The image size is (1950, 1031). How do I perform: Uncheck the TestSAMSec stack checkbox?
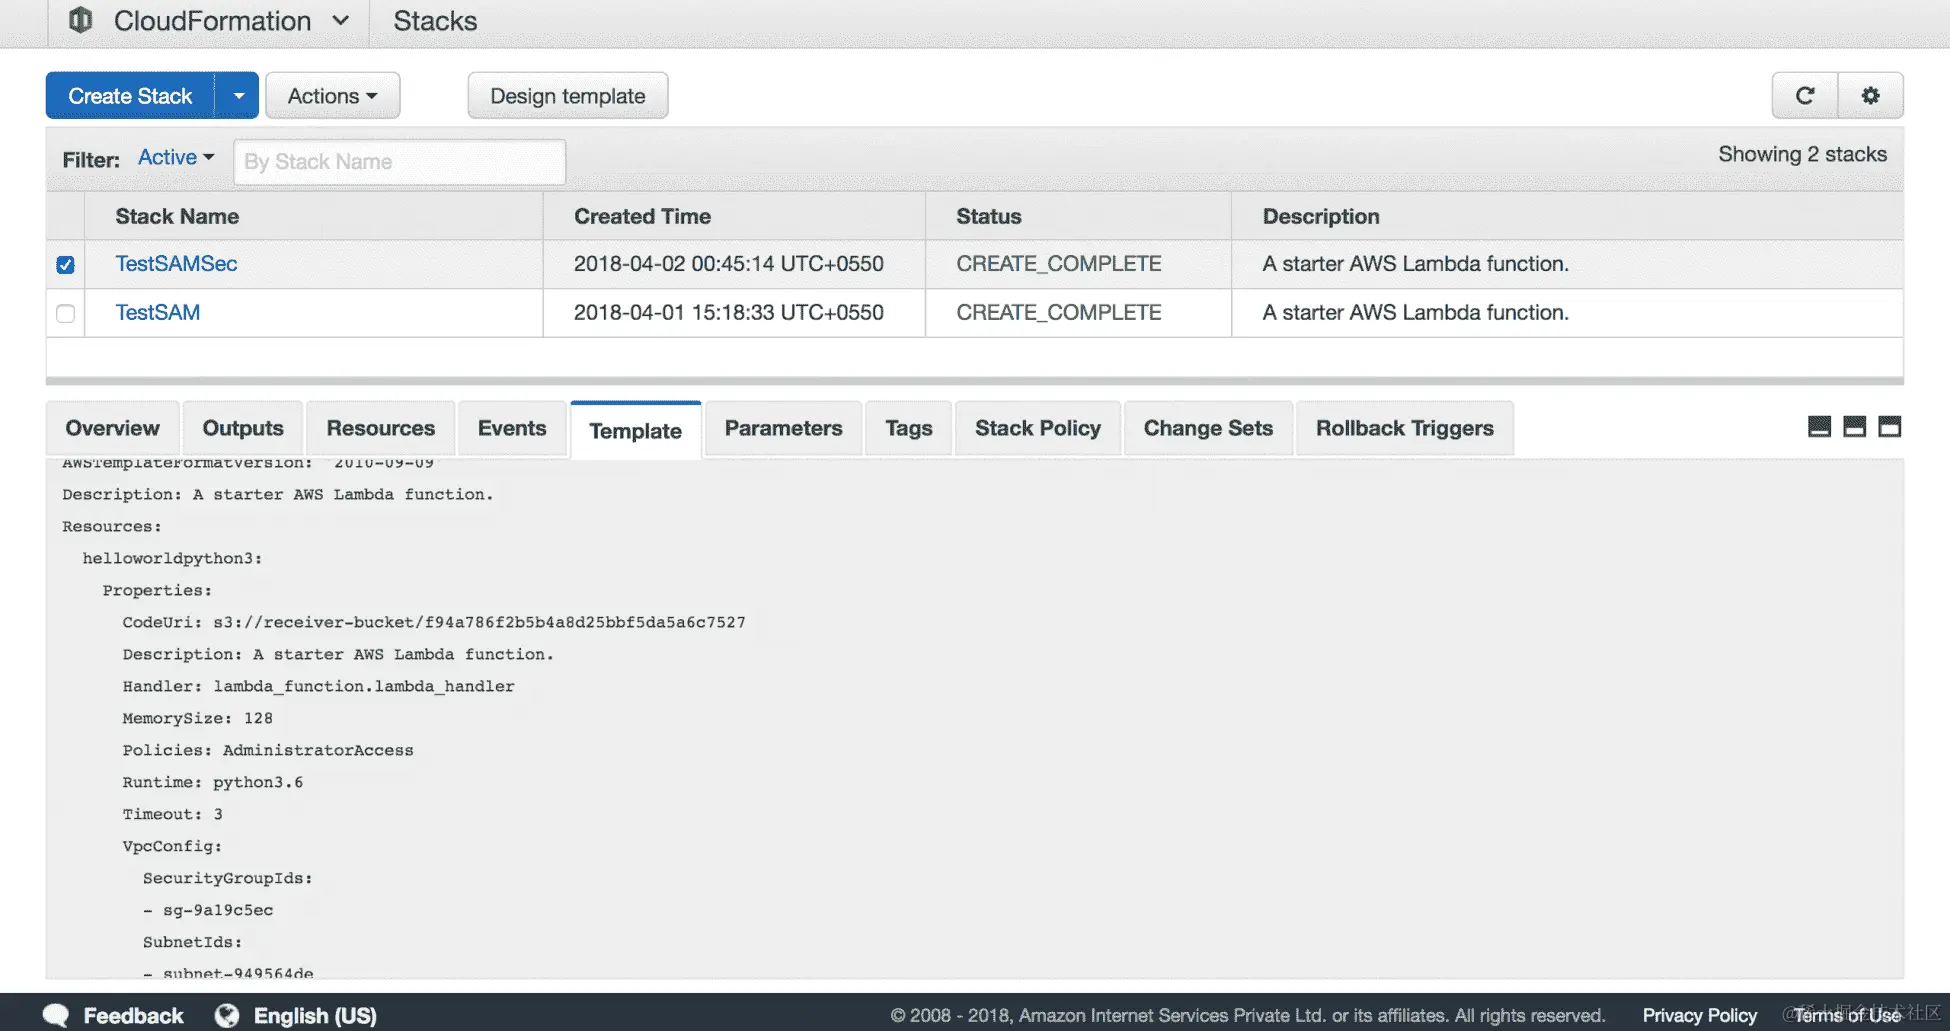click(x=65, y=265)
